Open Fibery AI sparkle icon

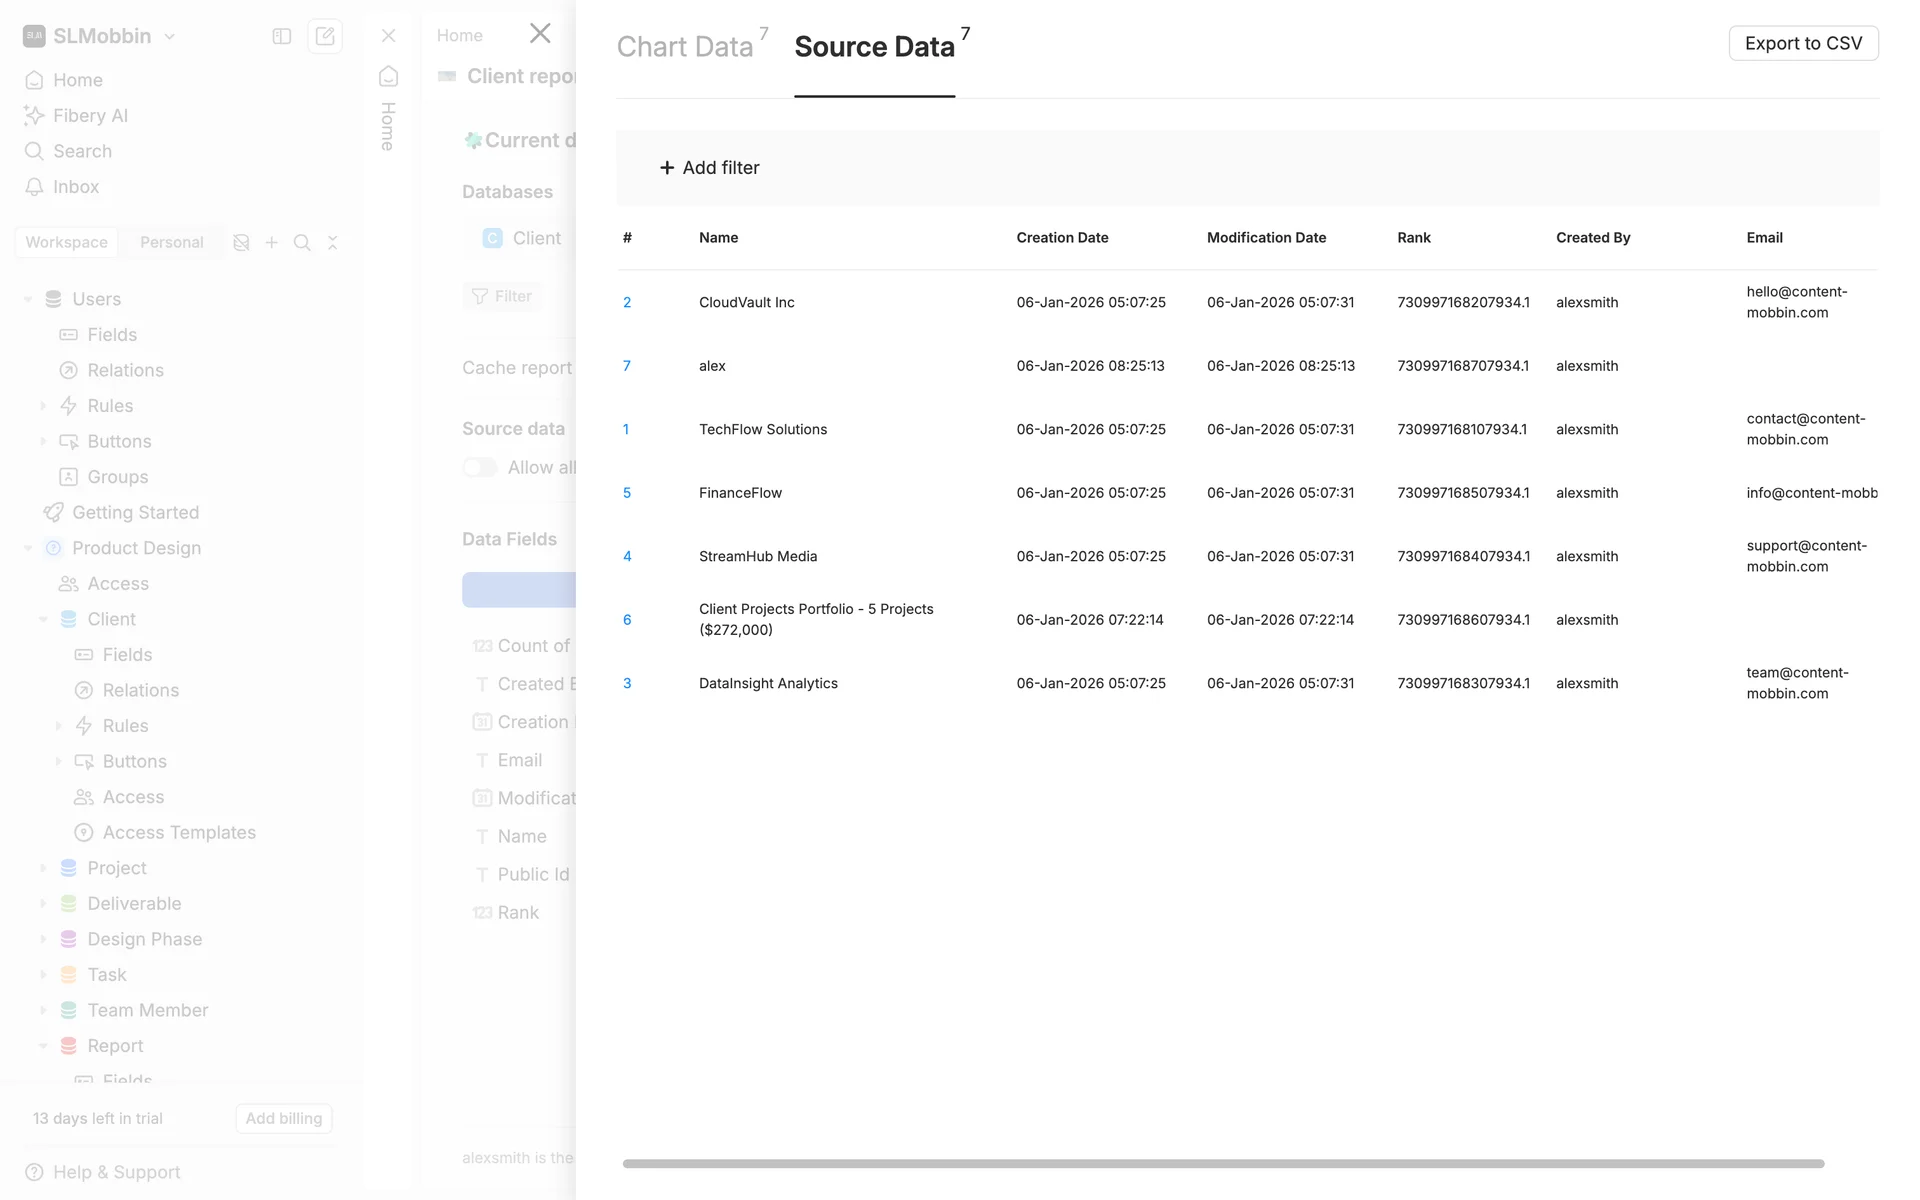(34, 116)
